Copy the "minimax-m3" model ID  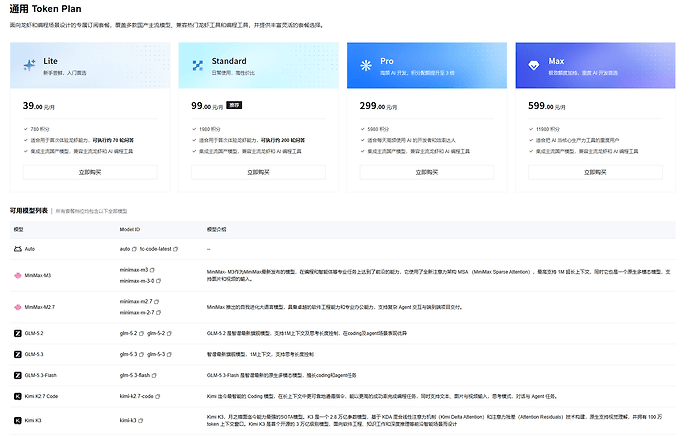(152, 270)
